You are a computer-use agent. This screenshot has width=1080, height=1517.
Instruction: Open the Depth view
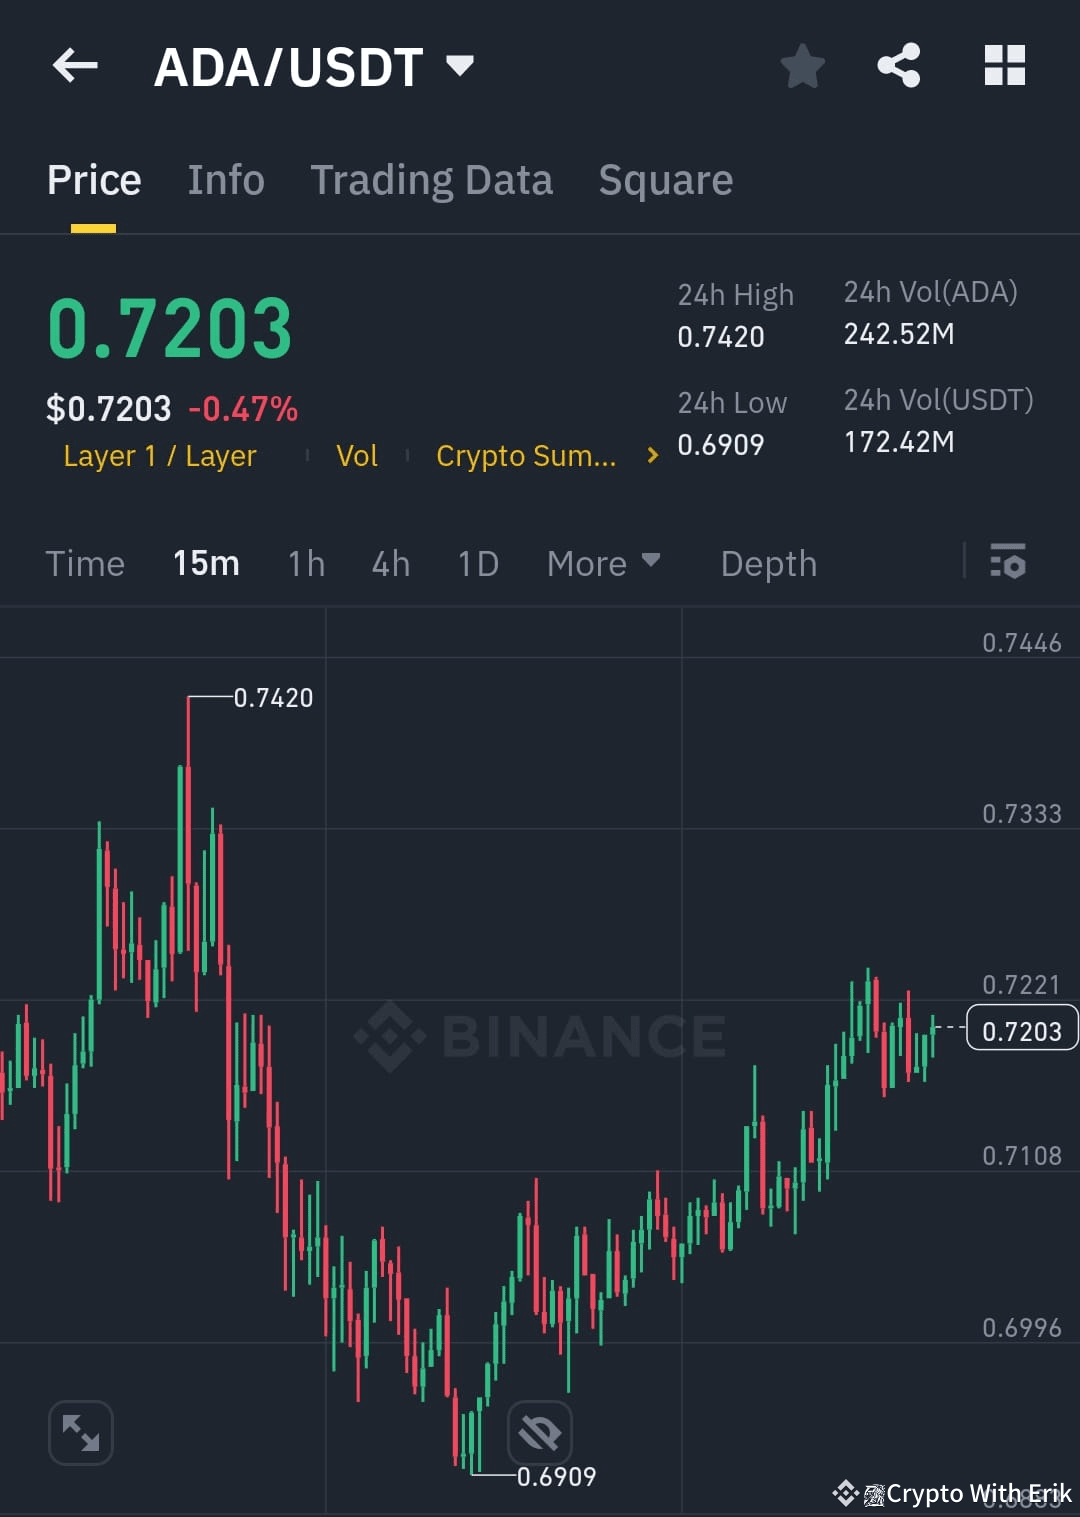[x=768, y=563]
